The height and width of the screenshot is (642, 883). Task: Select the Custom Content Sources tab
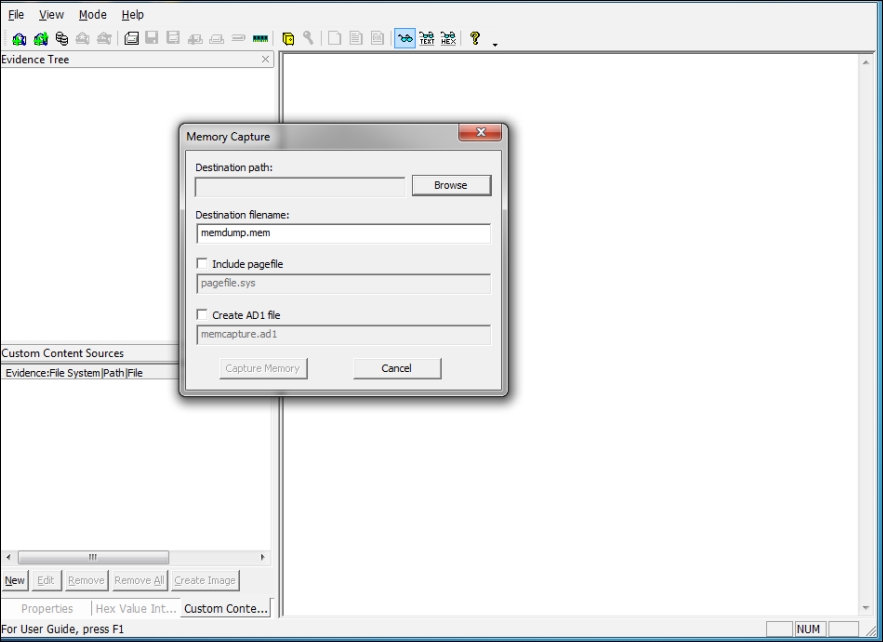click(226, 609)
